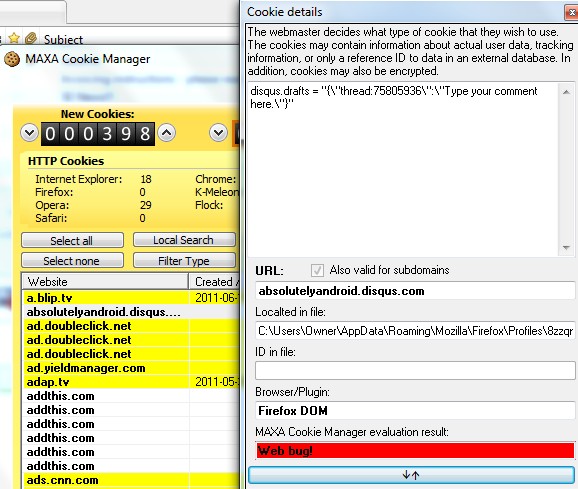The height and width of the screenshot is (489, 578).
Task: Click the 2011-05 date in adap.tv row
Action: point(217,382)
